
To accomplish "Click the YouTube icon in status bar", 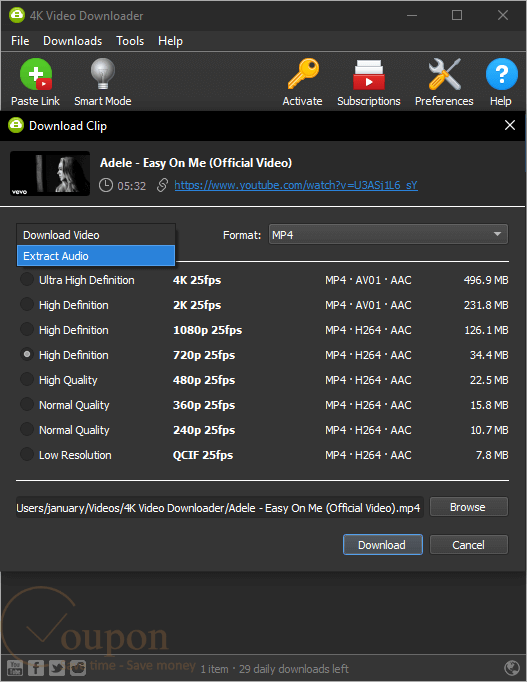I will (15, 667).
